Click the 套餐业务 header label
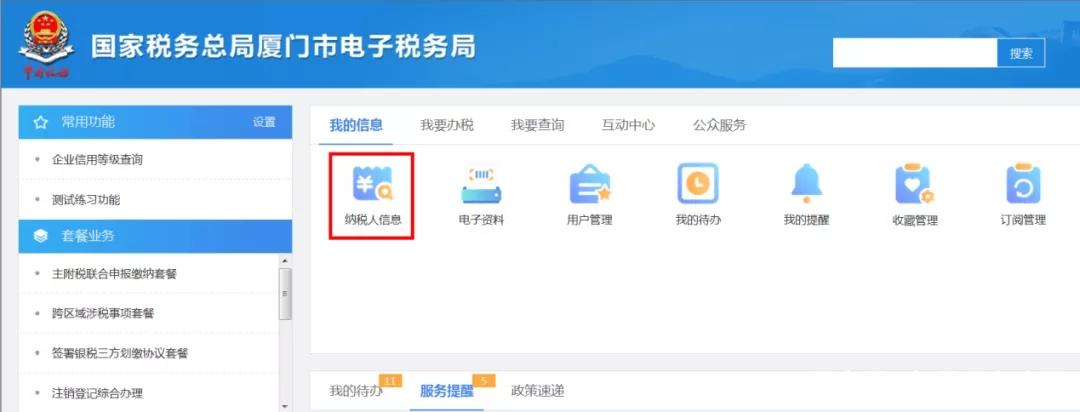1080x412 pixels. (88, 236)
